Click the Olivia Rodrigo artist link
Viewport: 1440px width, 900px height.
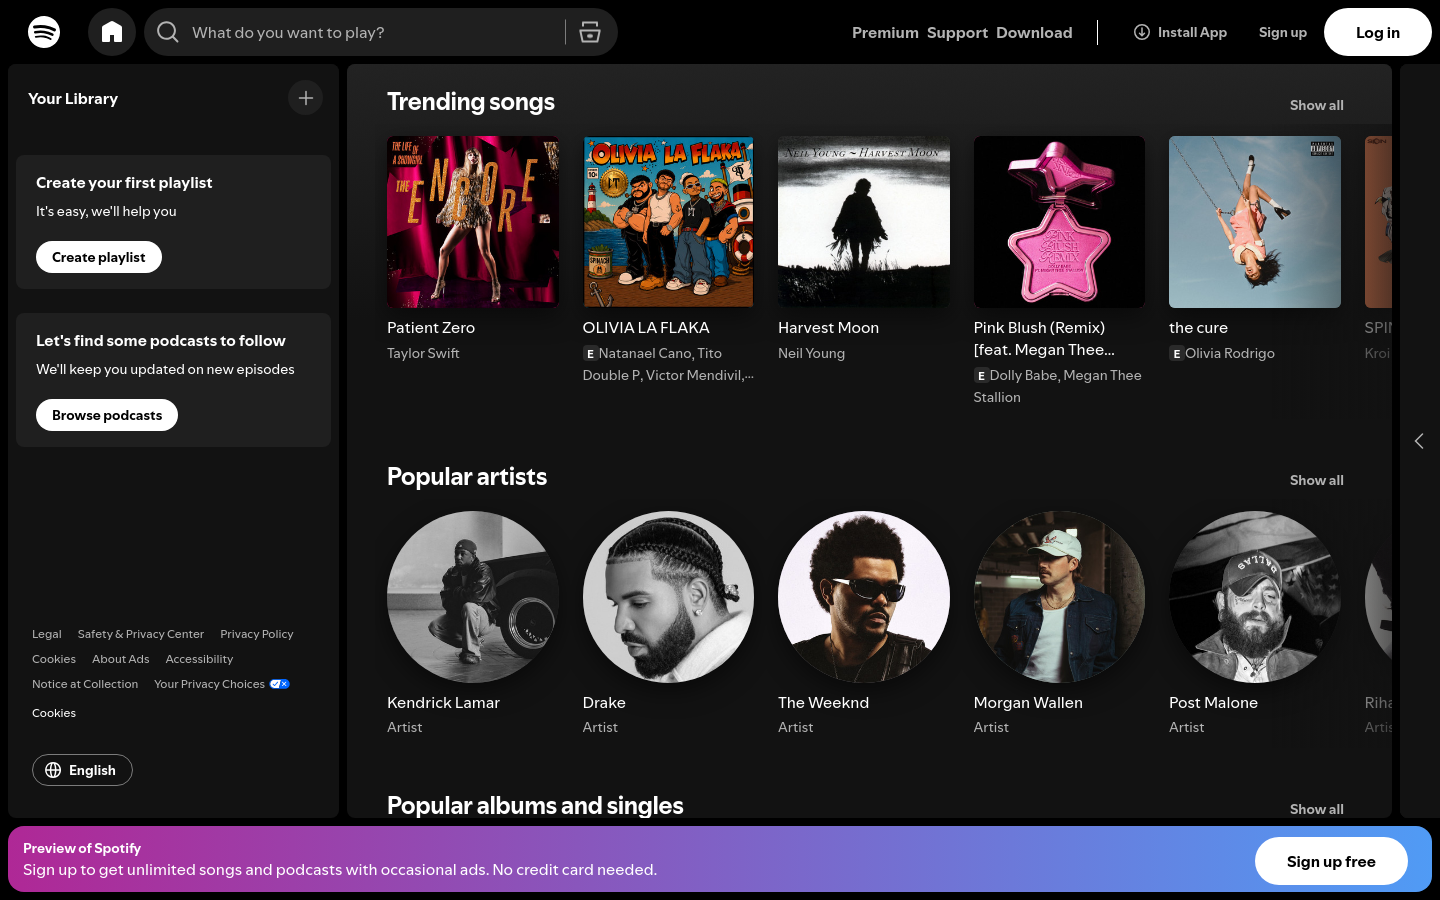pyautogui.click(x=1230, y=353)
